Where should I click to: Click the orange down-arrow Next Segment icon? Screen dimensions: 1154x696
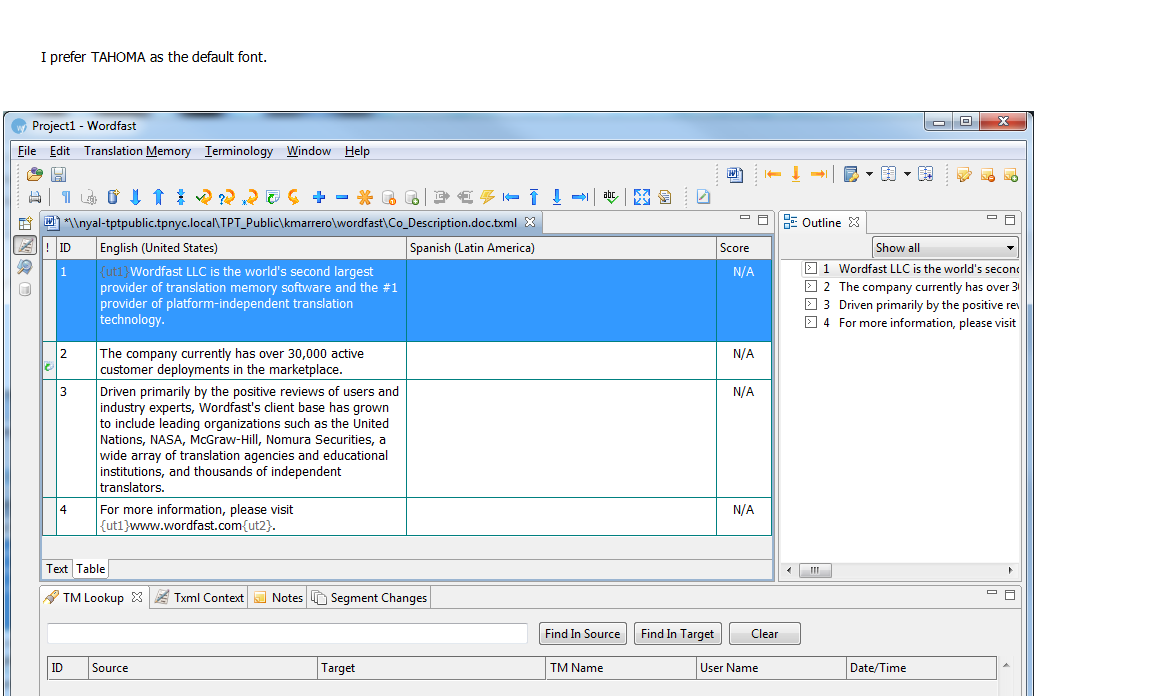pyautogui.click(x=795, y=174)
